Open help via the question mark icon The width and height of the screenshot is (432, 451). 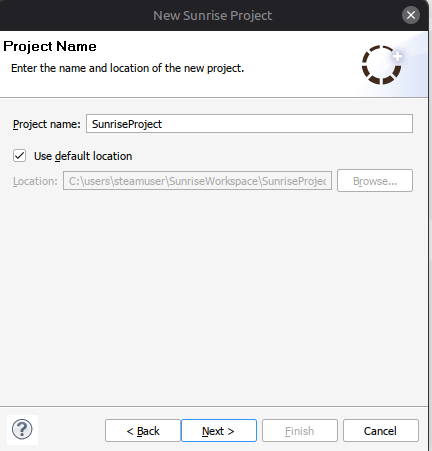coord(22,430)
